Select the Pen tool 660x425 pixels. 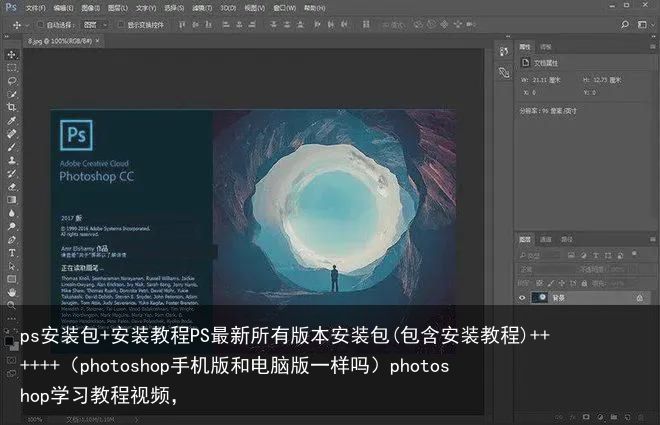pyautogui.click(x=12, y=240)
